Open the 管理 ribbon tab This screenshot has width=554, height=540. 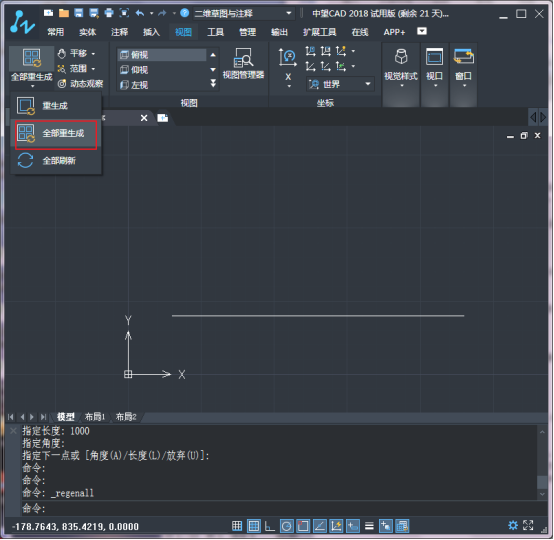point(247,32)
